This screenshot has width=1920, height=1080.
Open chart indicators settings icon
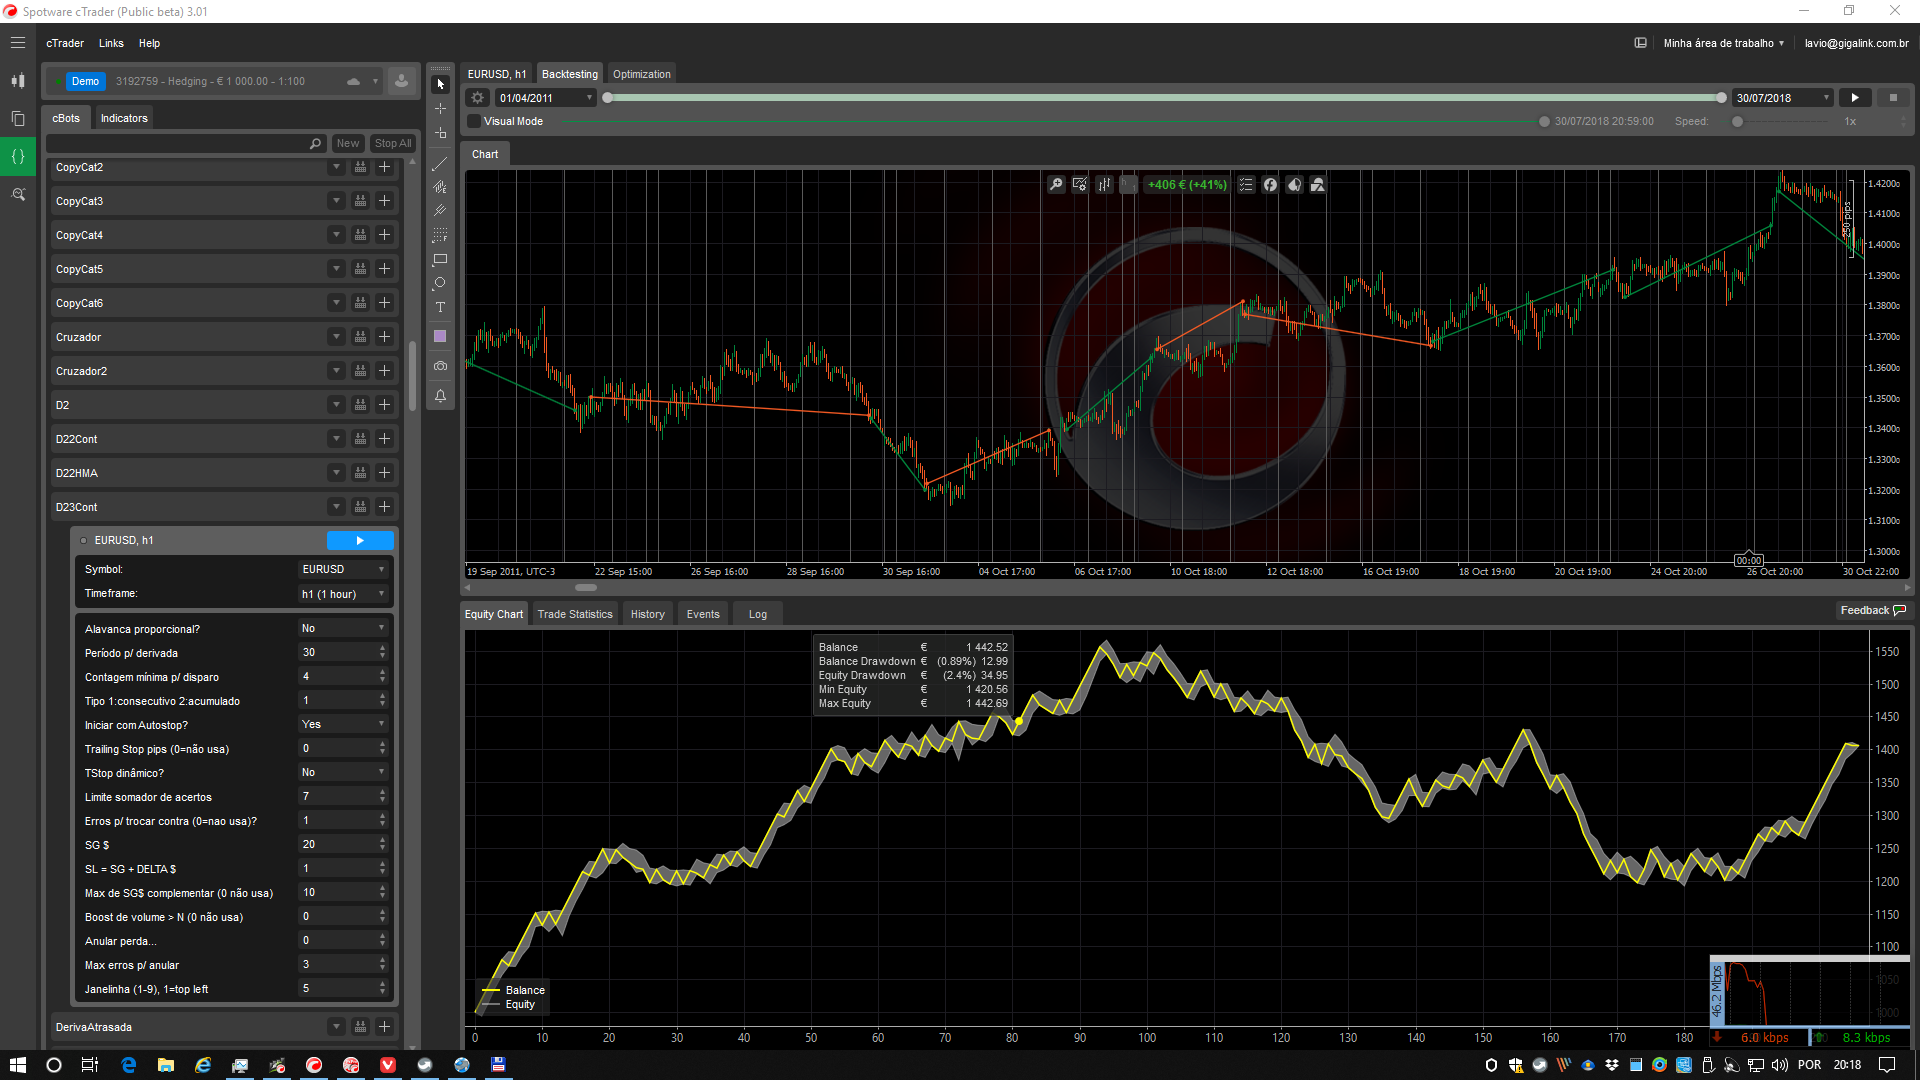[x=1080, y=184]
